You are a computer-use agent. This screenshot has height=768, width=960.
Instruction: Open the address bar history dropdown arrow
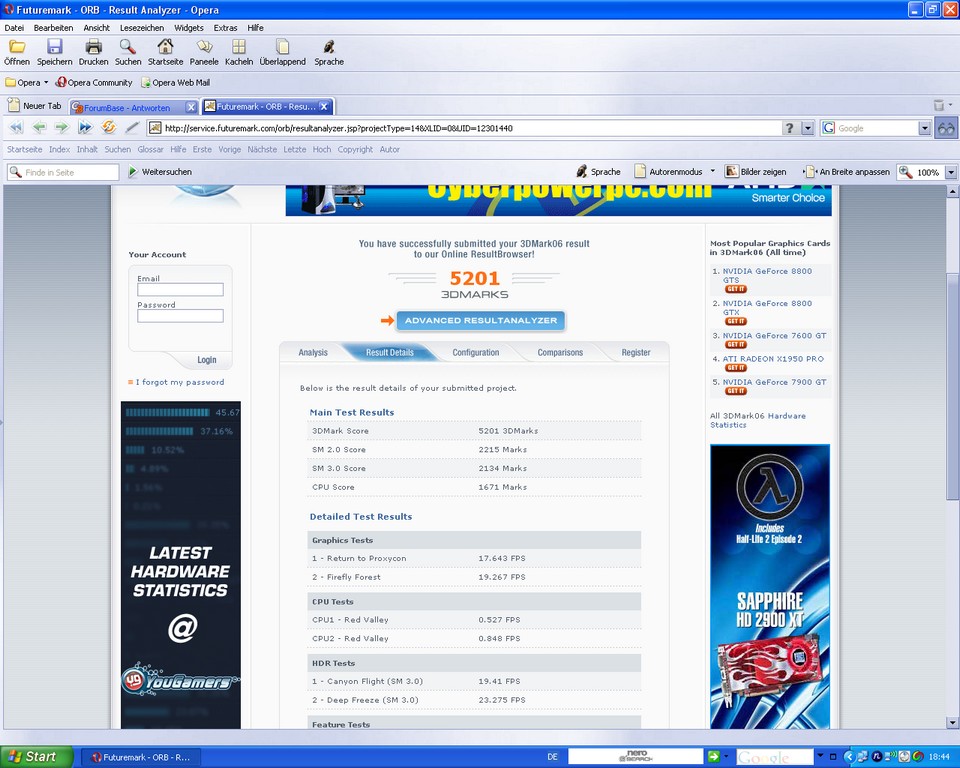pyautogui.click(x=808, y=128)
